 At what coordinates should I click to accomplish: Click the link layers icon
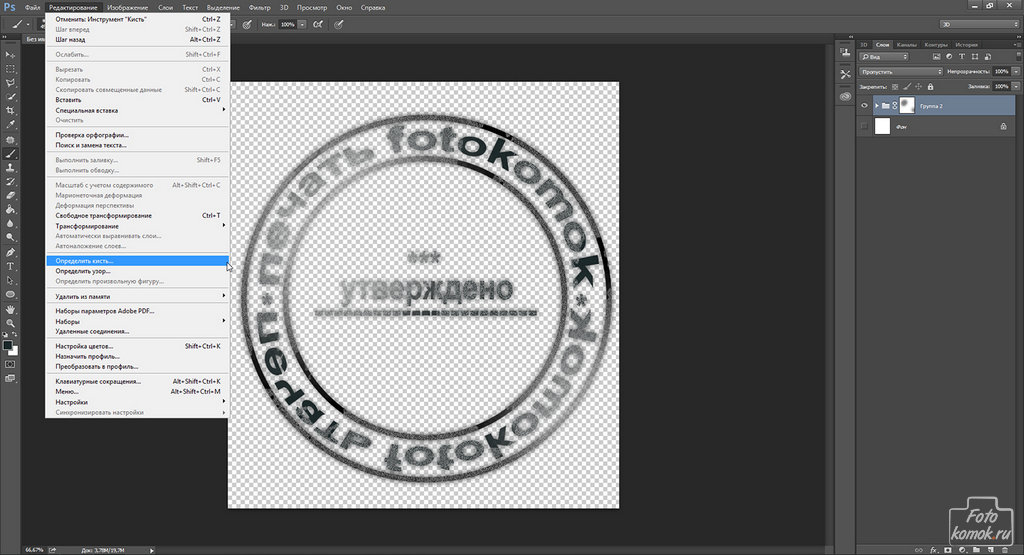920,550
